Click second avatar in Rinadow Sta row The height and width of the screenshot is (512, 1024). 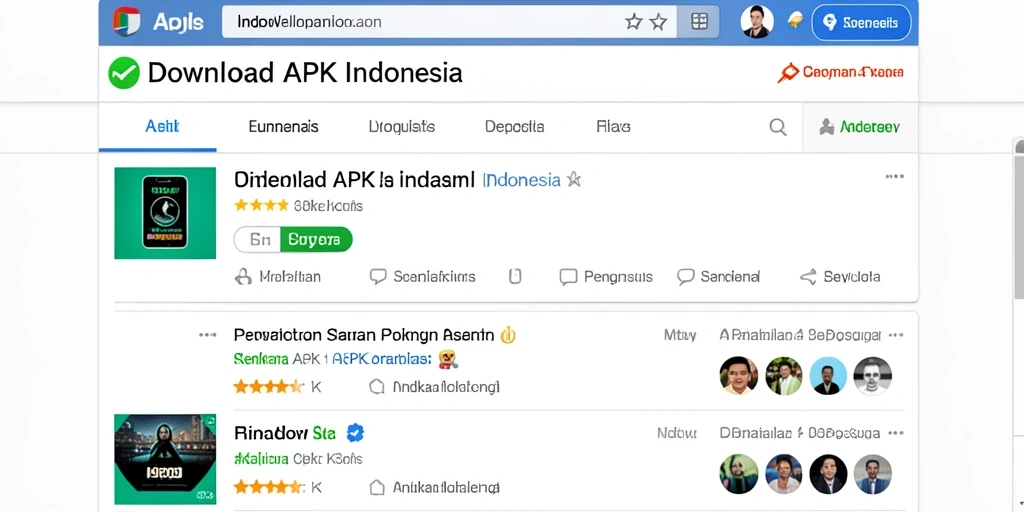[784, 474]
